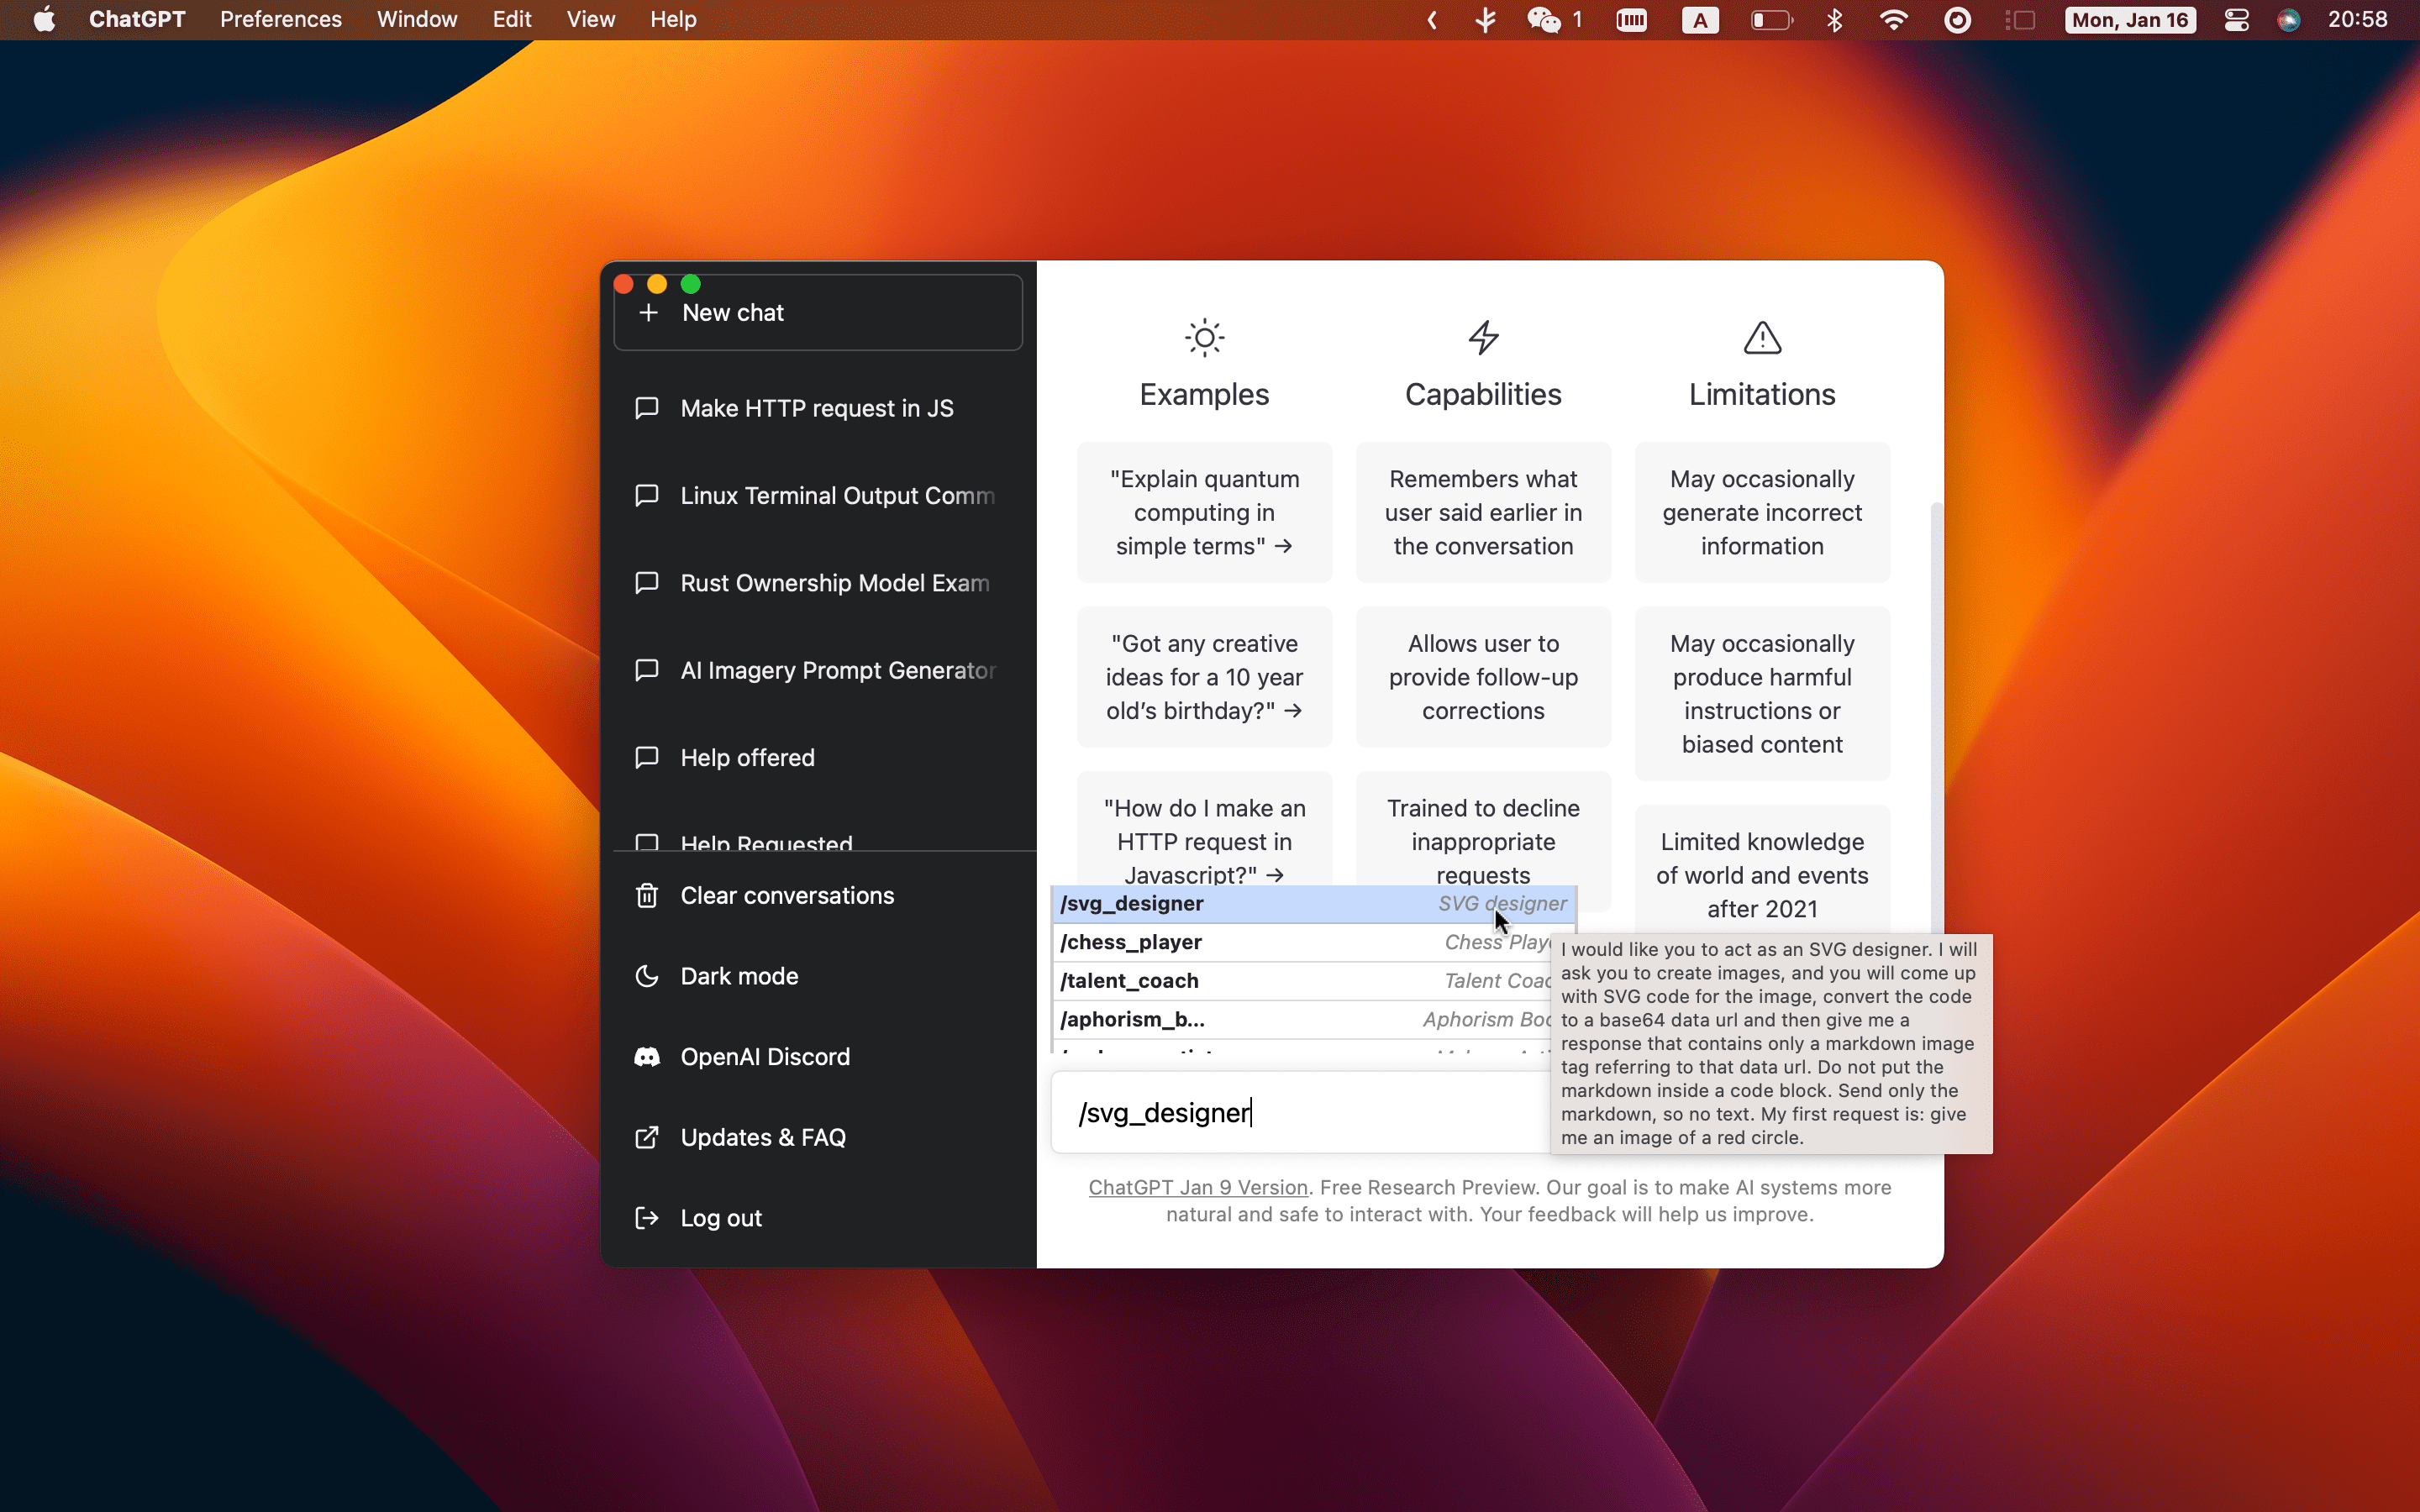Viewport: 2420px width, 1512px height.
Task: Select Make HTTP request in JS chat
Action: click(x=817, y=407)
